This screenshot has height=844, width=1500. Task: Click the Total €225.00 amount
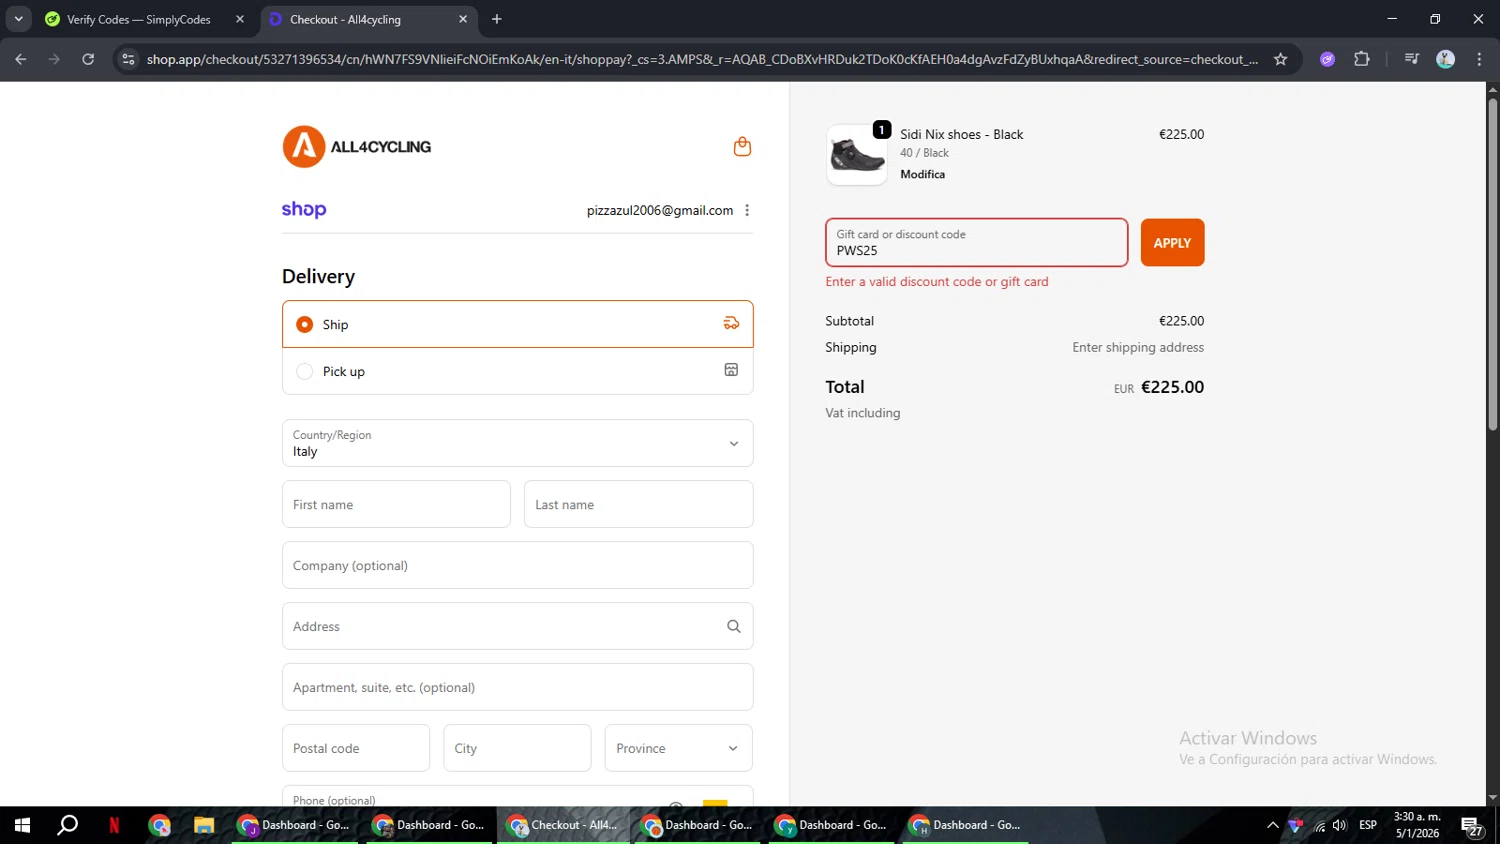pyautogui.click(x=1172, y=387)
